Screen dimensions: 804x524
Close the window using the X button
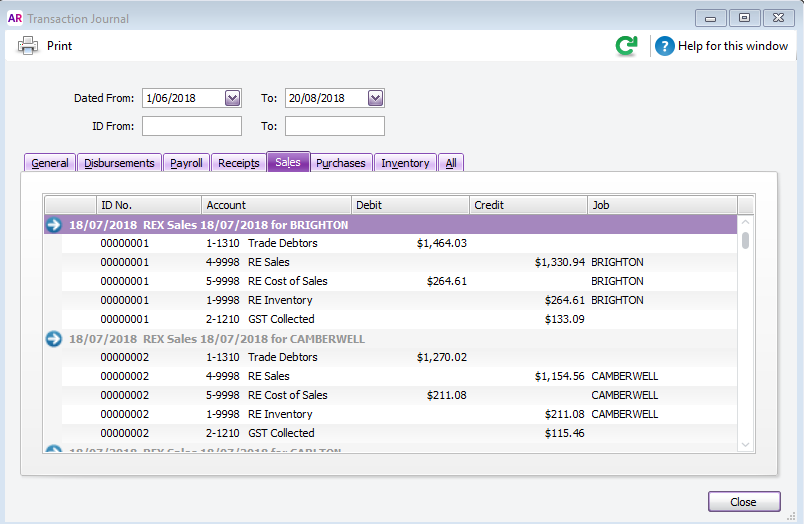coord(778,18)
